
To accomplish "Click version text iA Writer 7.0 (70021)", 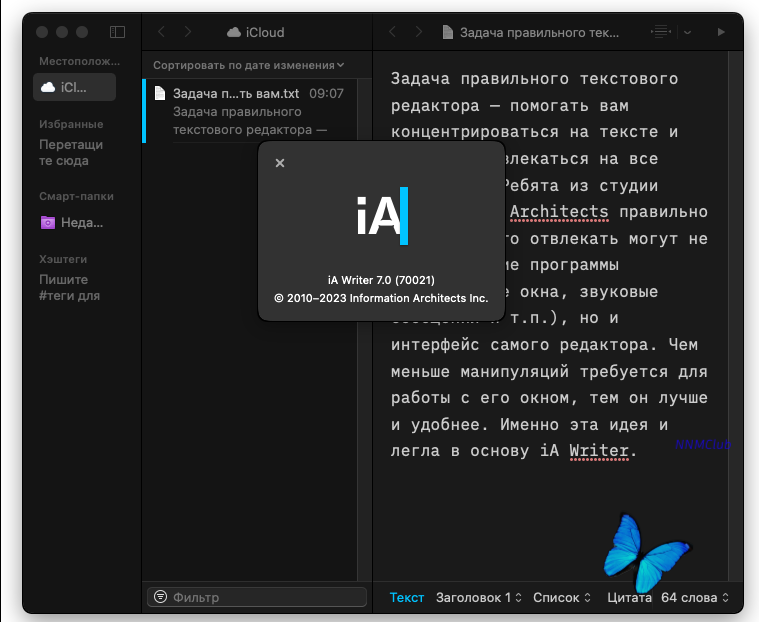I will [x=381, y=280].
